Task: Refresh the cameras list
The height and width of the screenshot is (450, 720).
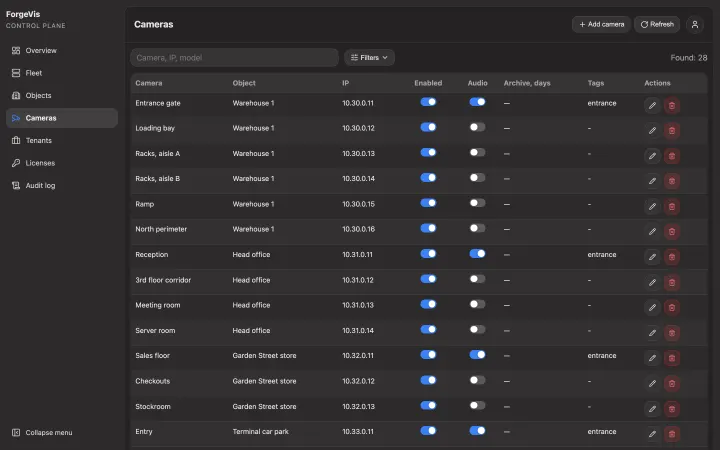Action: pyautogui.click(x=657, y=24)
